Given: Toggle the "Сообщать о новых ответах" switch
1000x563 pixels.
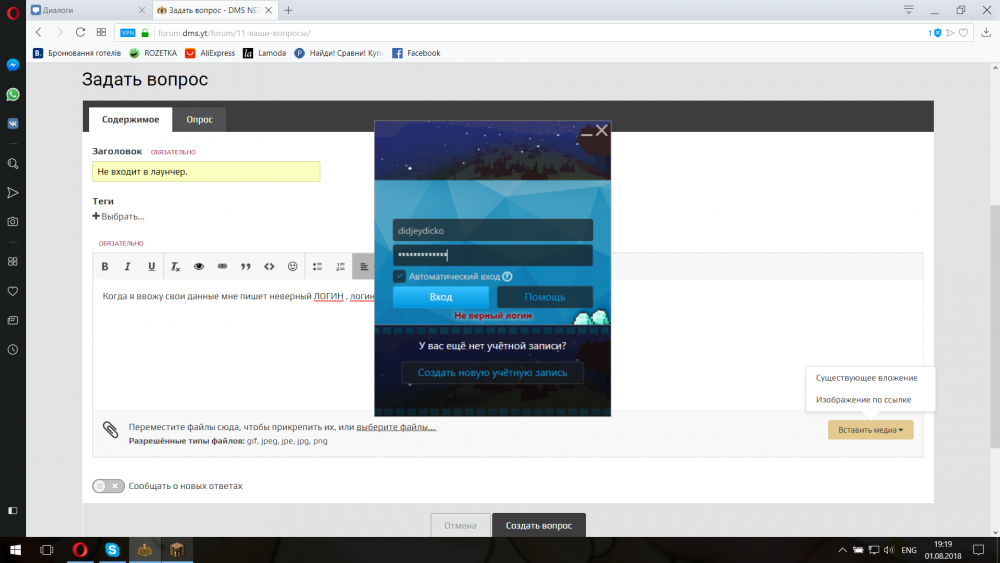Looking at the screenshot, I should (108, 486).
